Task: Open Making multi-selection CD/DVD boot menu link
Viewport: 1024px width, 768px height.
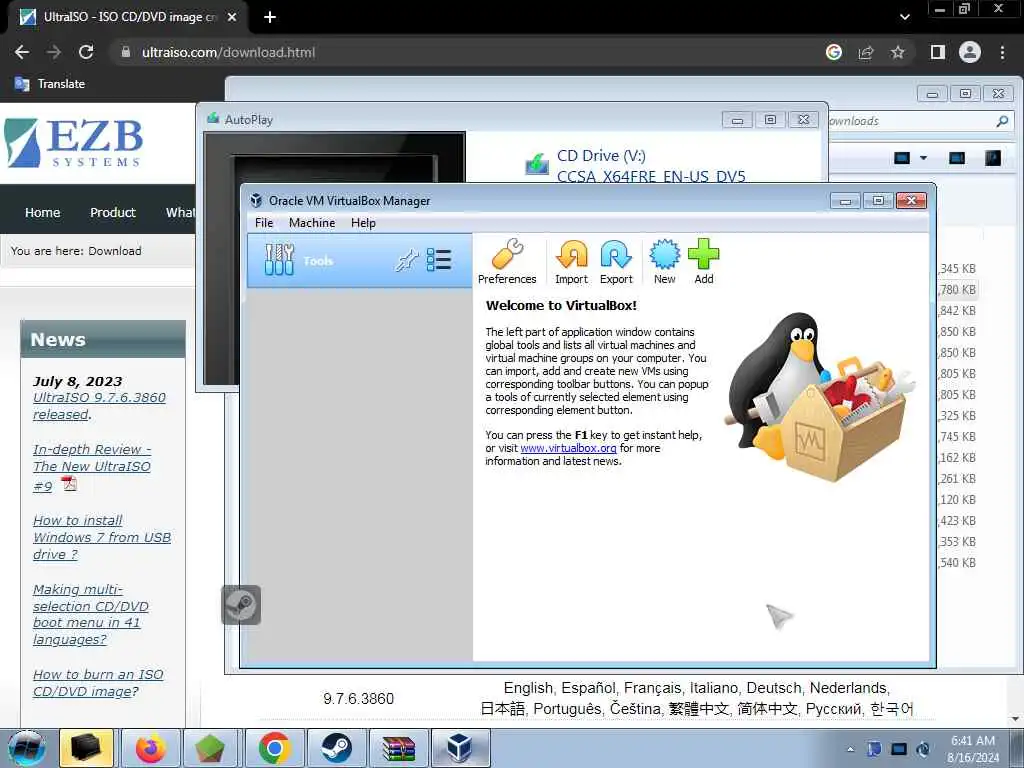Action: click(91, 614)
